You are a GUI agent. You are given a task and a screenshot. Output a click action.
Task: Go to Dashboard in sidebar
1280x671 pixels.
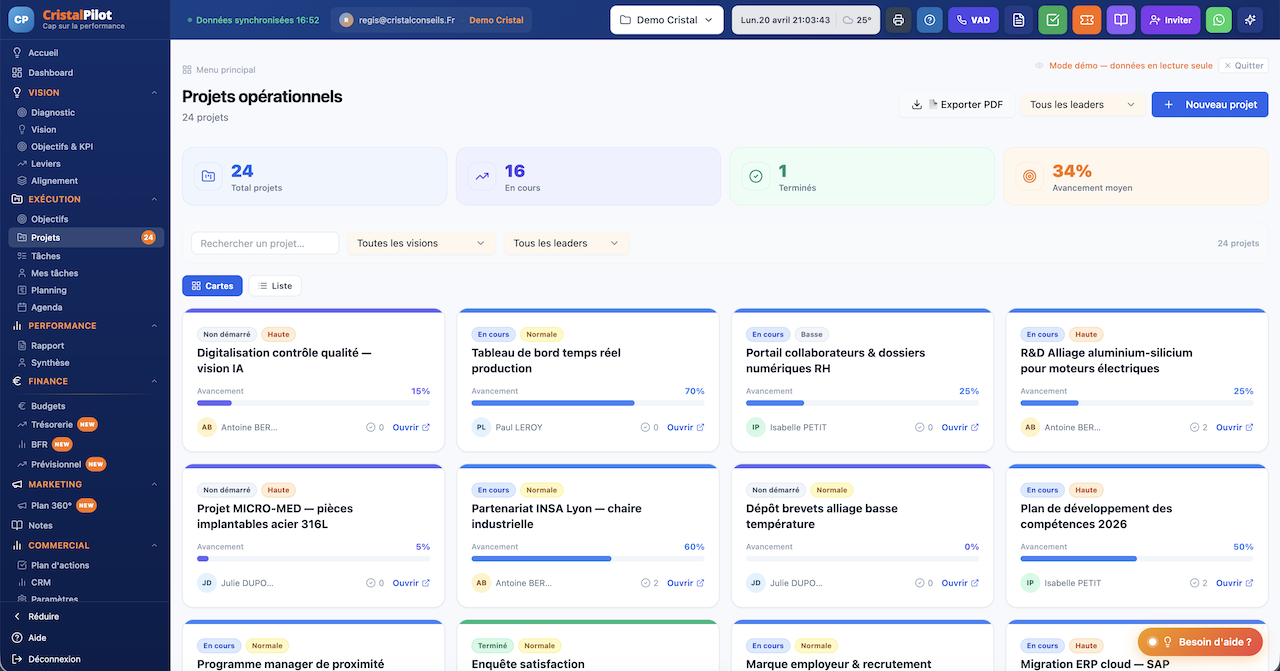[50, 73]
